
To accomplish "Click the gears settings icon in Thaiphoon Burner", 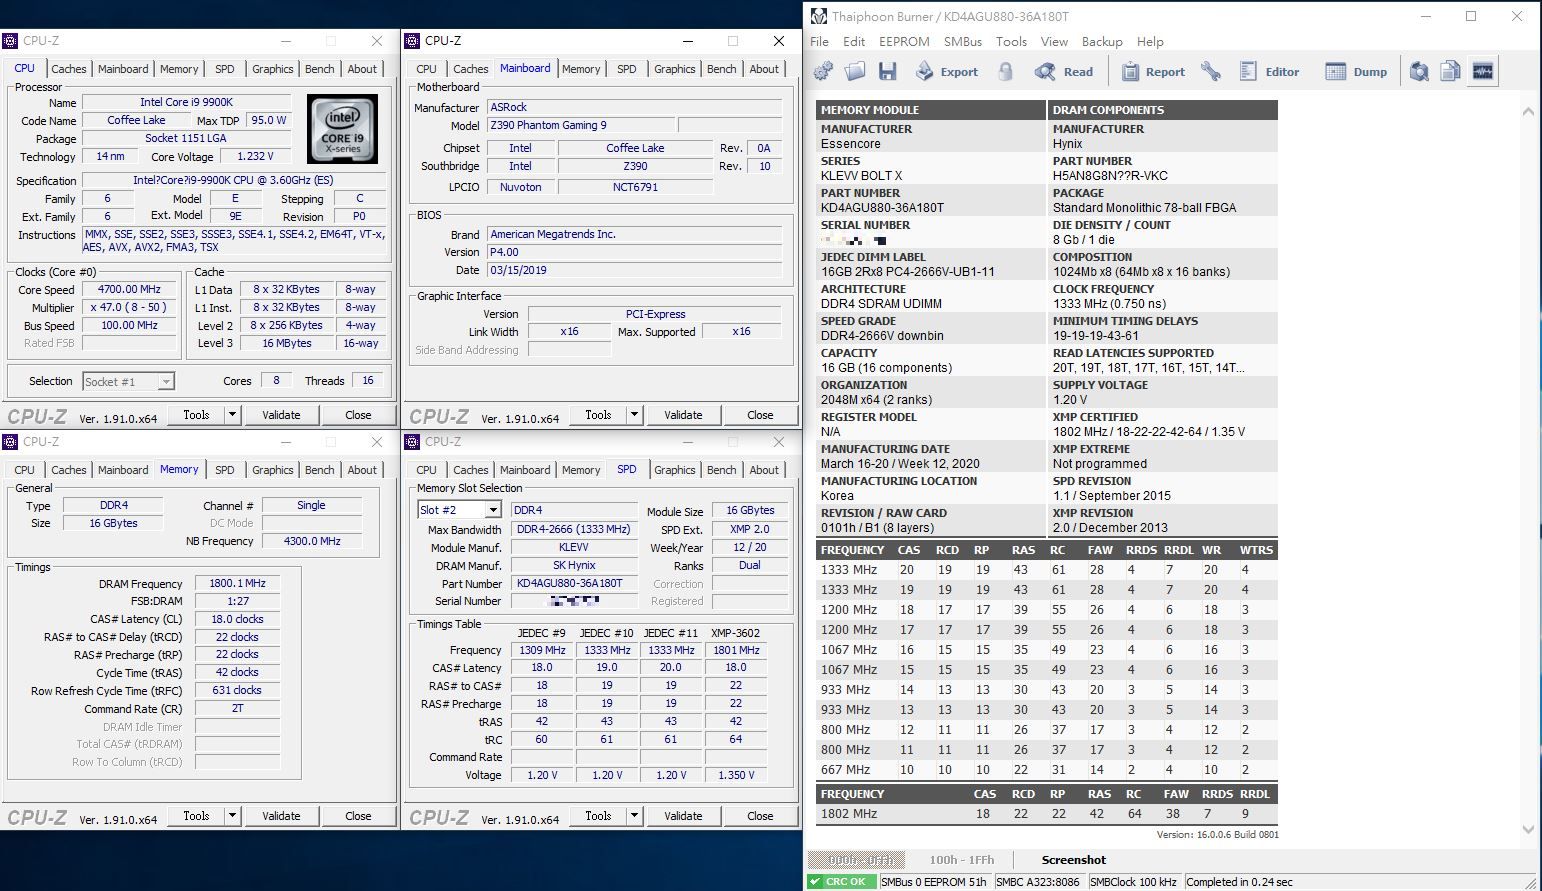I will [x=823, y=71].
